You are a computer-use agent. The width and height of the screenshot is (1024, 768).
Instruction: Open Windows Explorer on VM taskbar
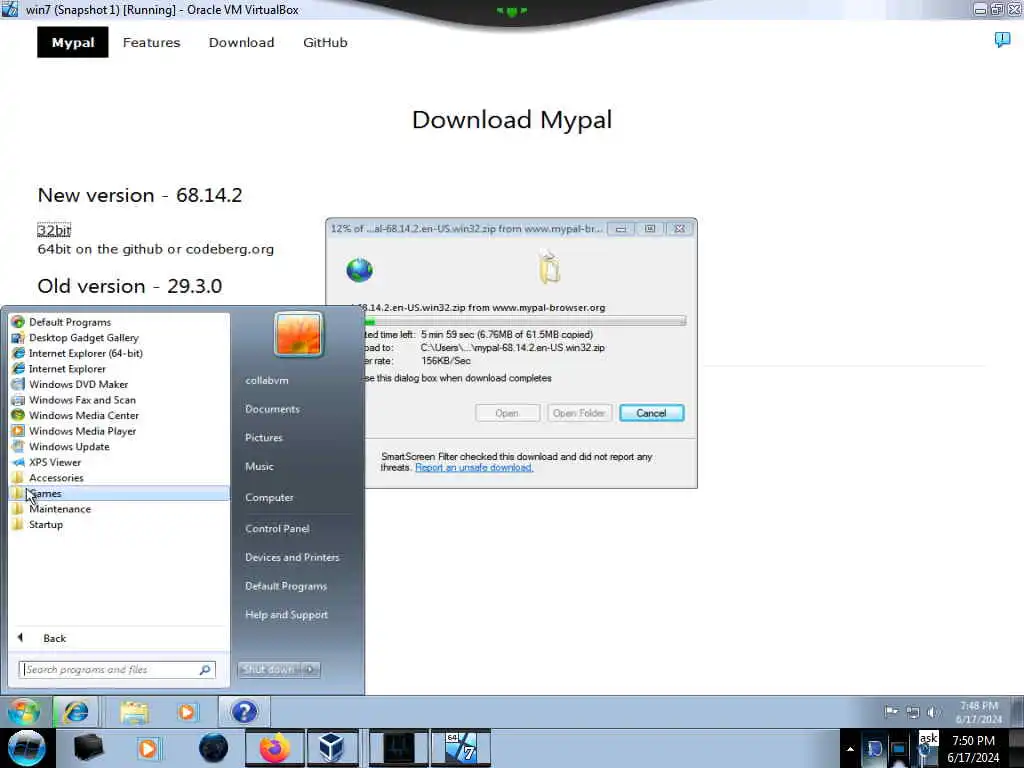click(135, 712)
